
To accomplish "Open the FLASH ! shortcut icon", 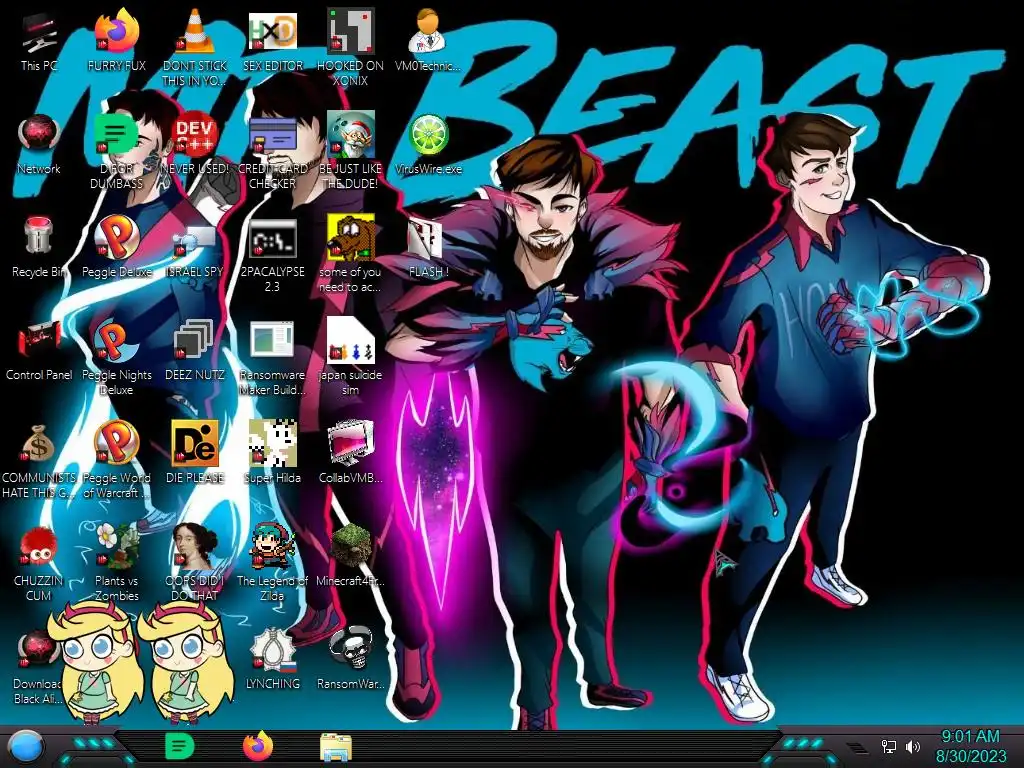I will 426,239.
